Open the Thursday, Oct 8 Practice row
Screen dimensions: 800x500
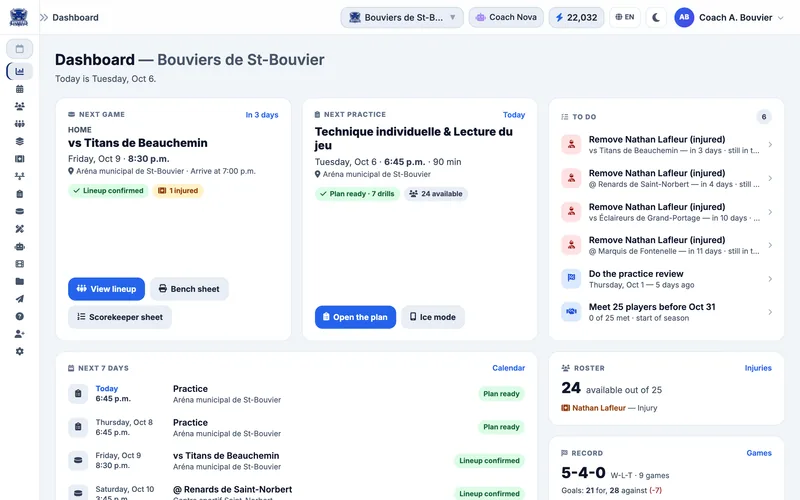pos(296,427)
